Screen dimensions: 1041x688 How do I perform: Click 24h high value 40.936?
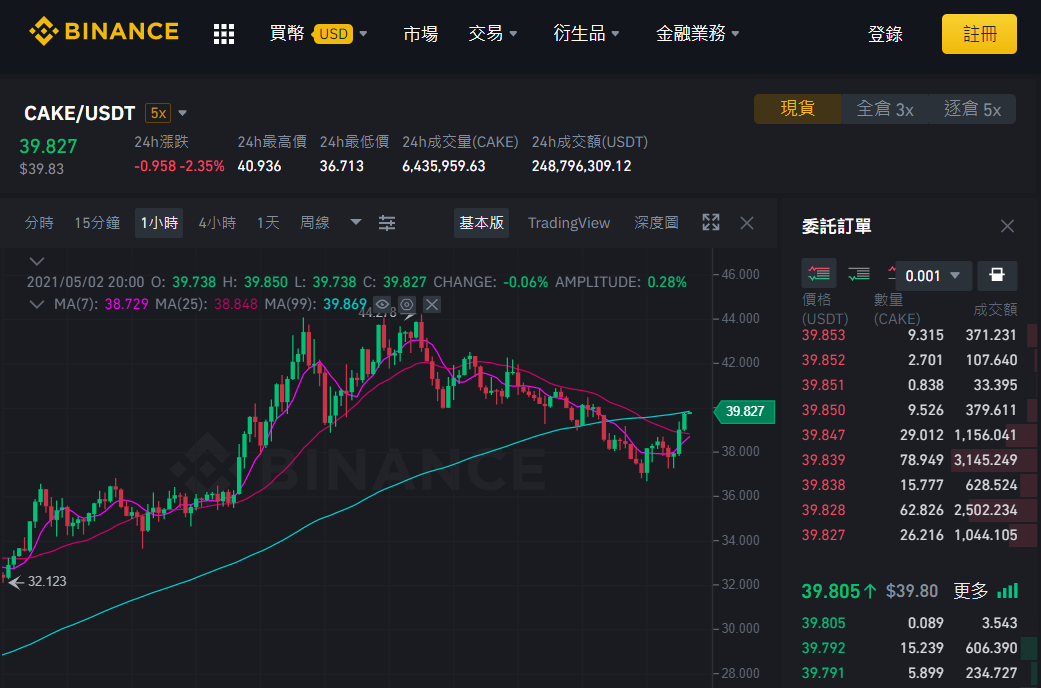(x=259, y=166)
